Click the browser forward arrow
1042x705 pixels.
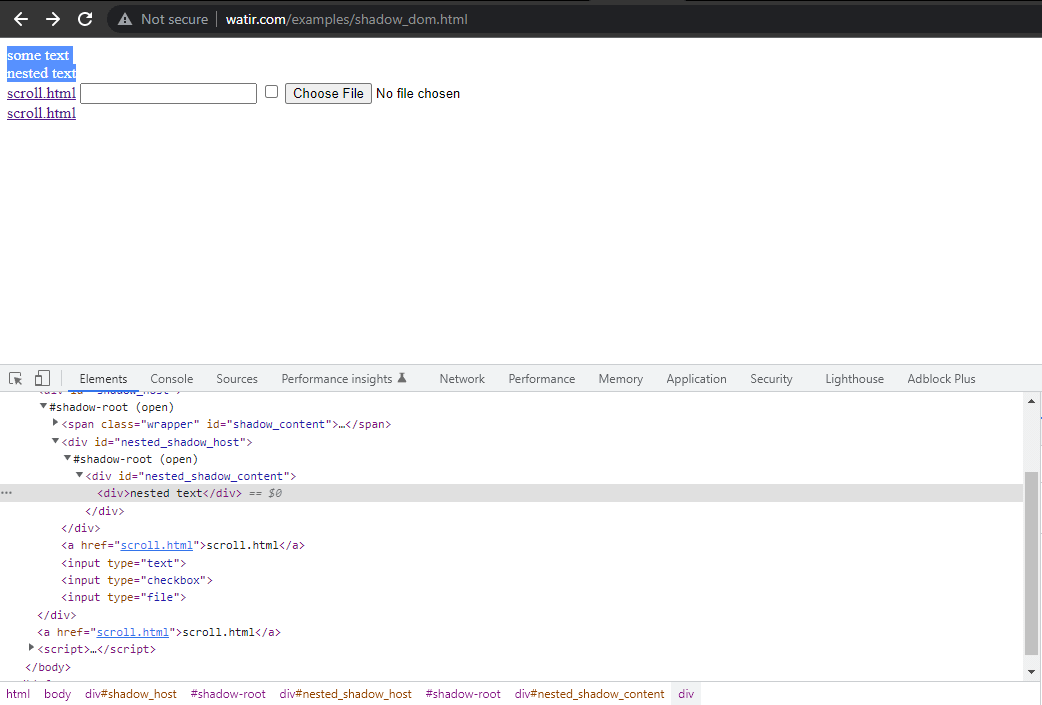point(53,19)
